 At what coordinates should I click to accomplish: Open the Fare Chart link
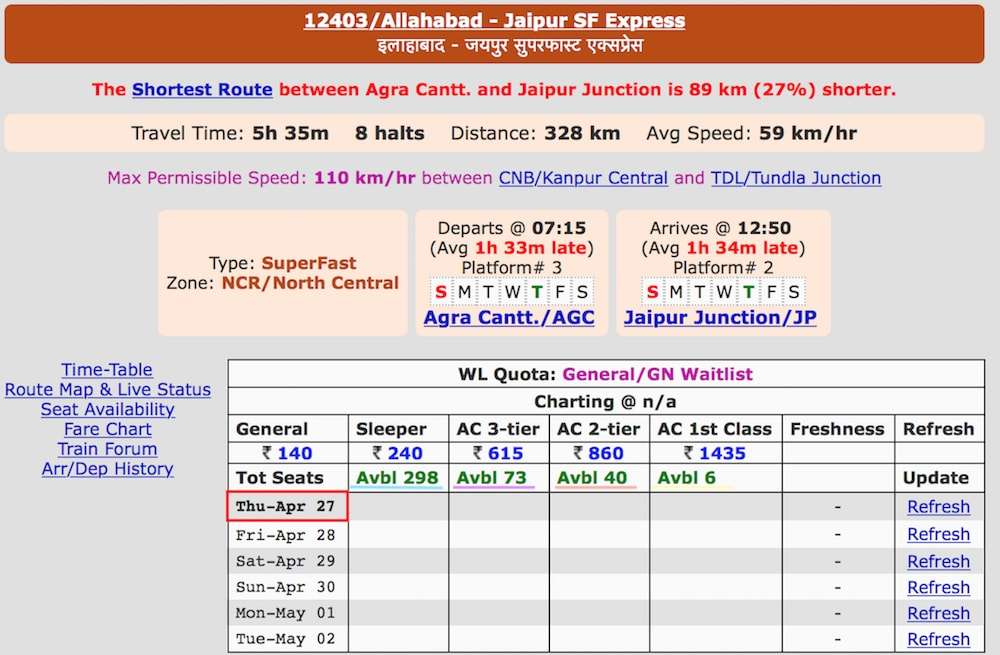click(108, 429)
